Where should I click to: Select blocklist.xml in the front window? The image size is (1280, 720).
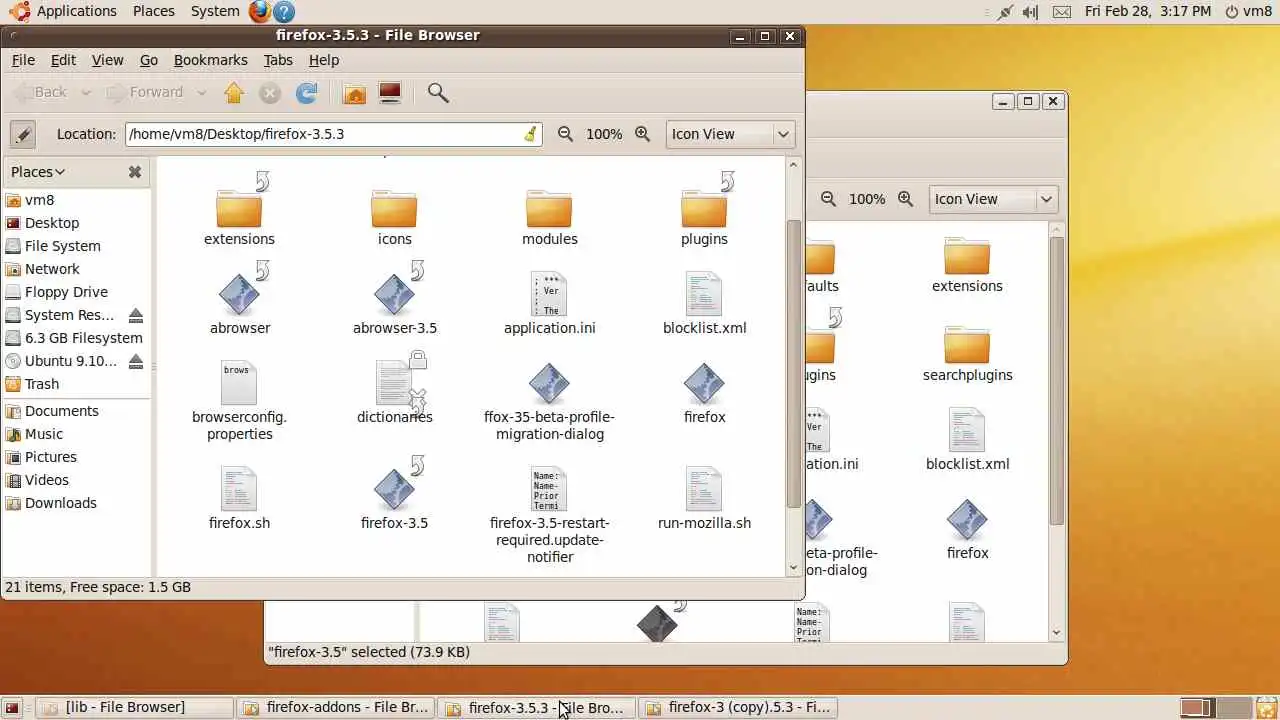(x=704, y=294)
